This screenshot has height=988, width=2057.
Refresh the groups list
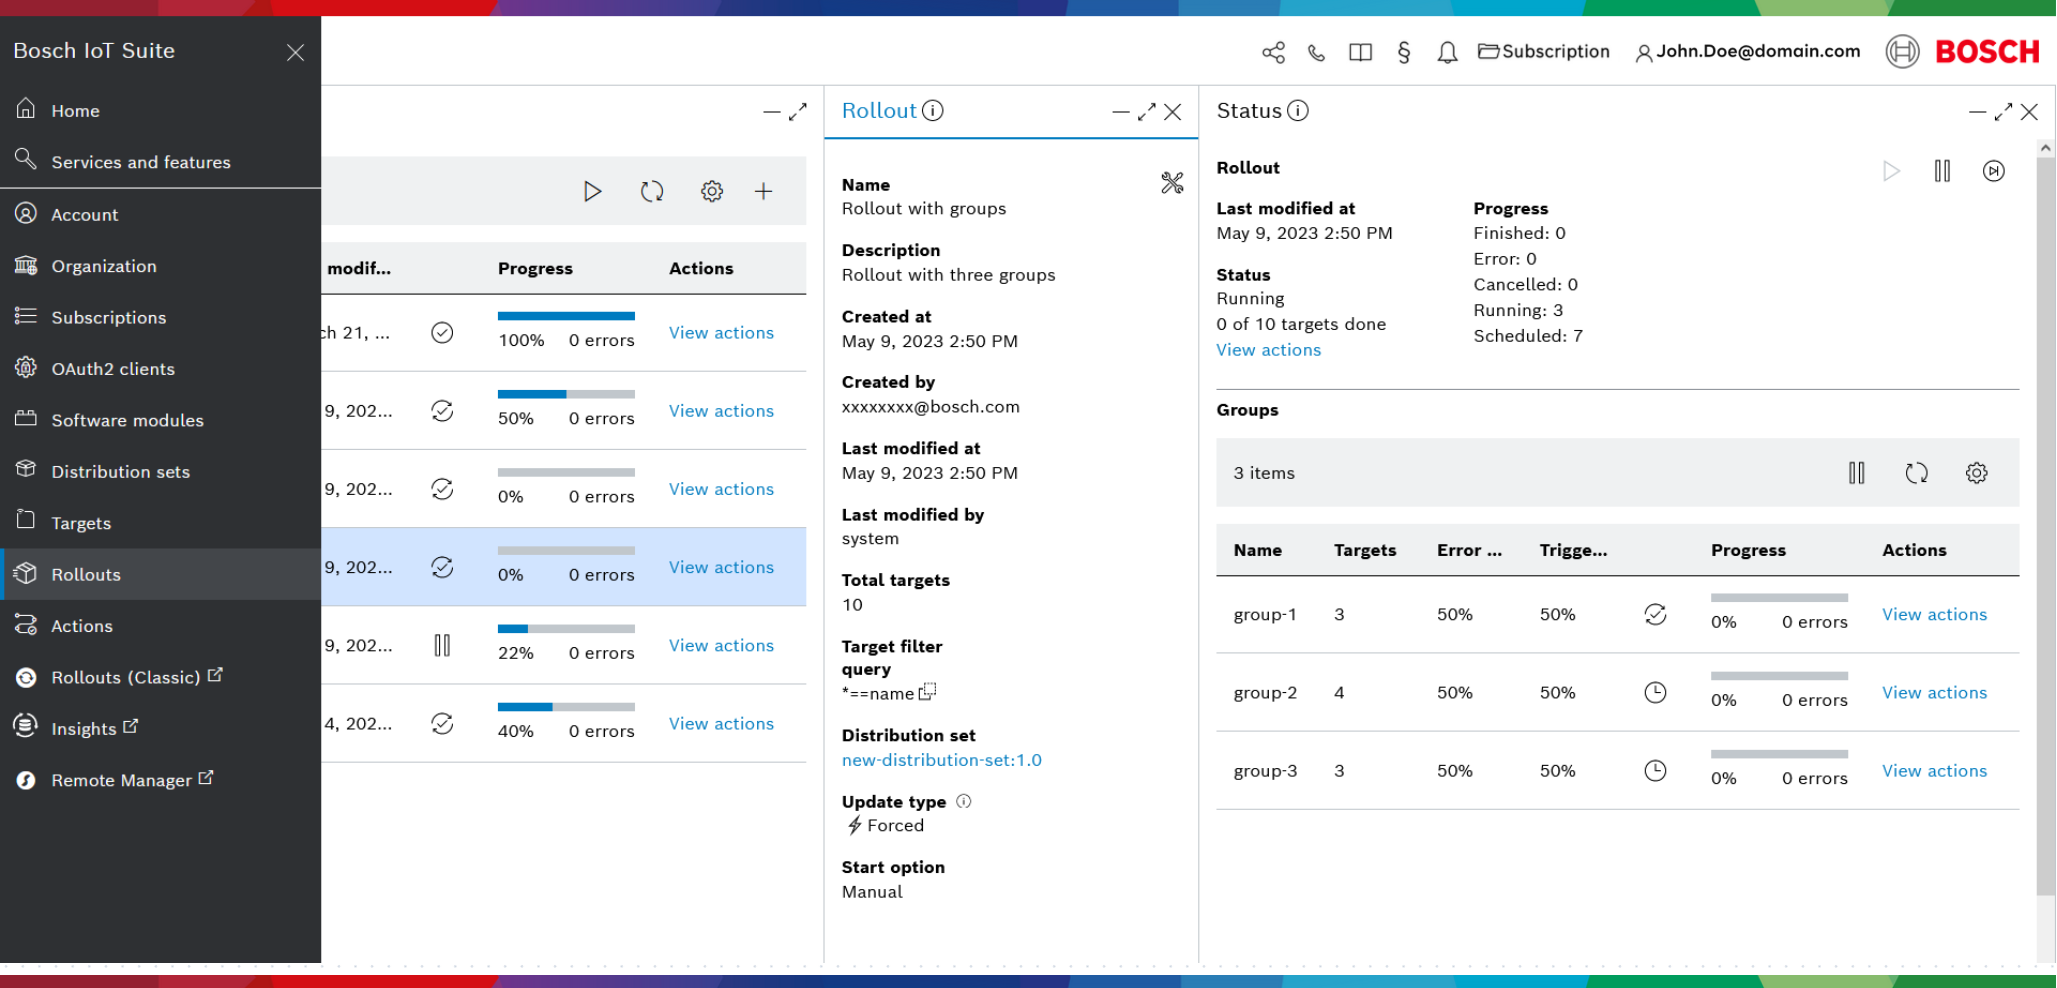click(1916, 473)
